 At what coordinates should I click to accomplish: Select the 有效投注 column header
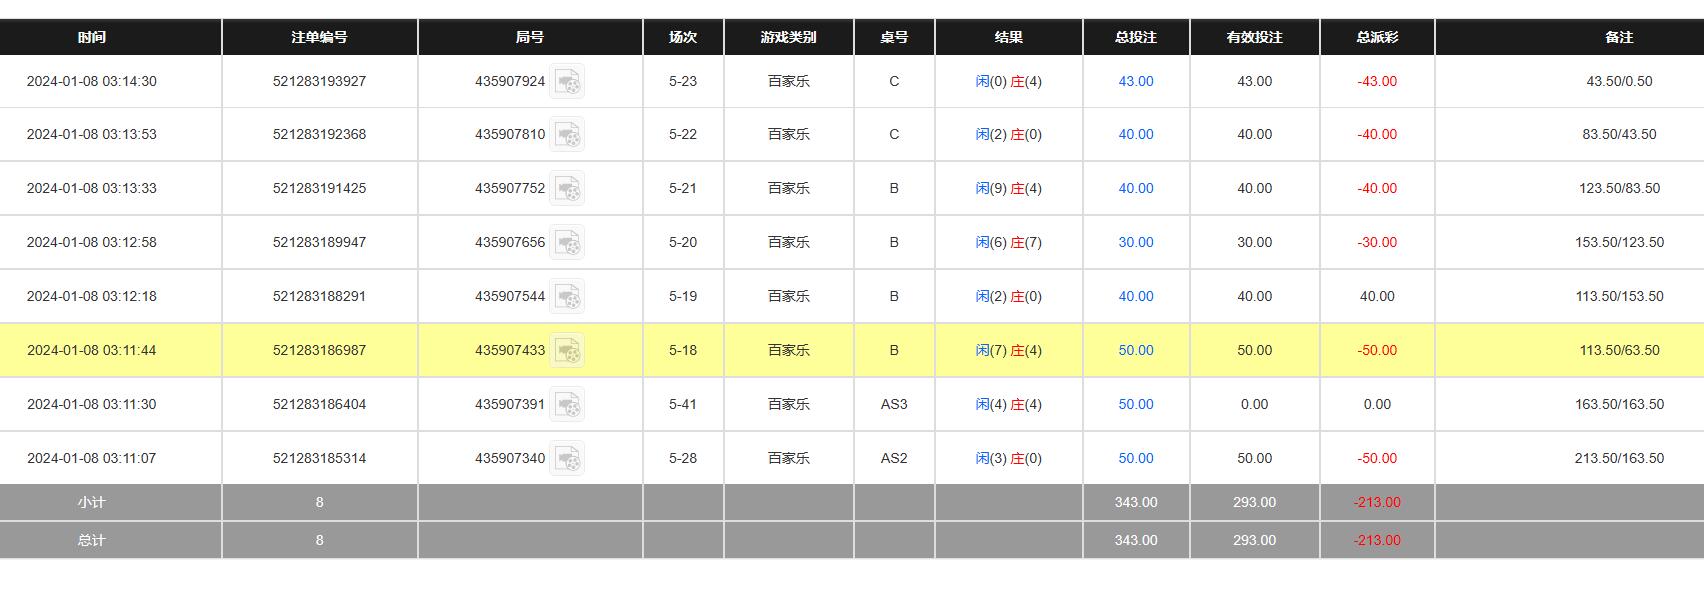[1254, 37]
